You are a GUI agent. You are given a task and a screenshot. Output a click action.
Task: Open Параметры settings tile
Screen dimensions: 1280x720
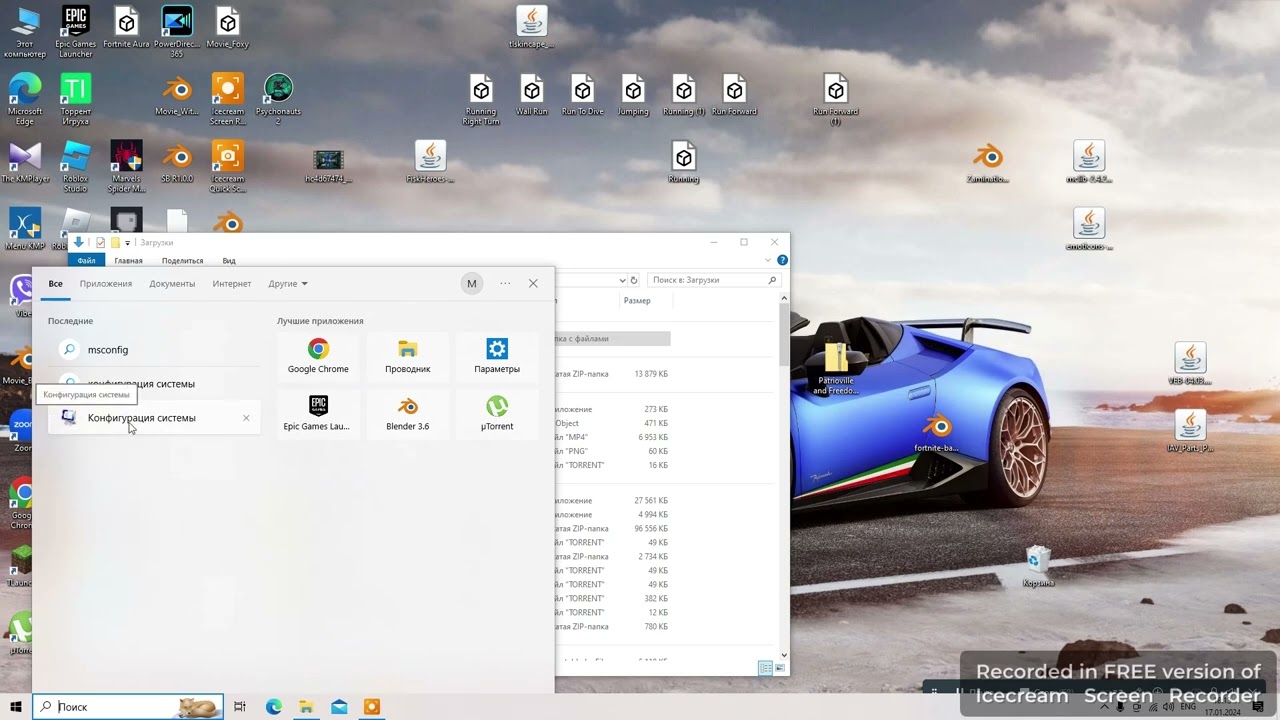pyautogui.click(x=497, y=357)
